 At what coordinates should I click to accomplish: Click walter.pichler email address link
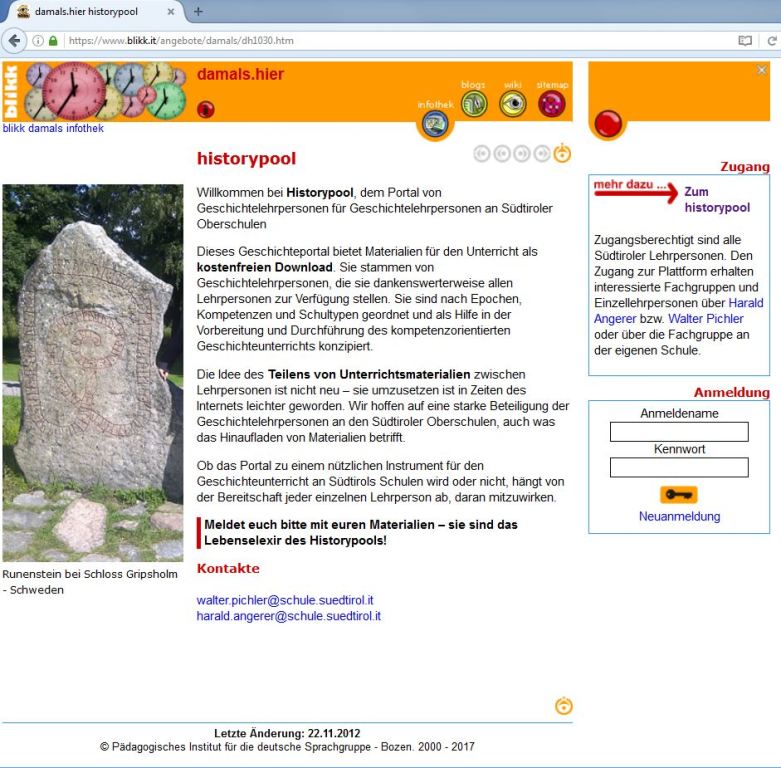285,600
